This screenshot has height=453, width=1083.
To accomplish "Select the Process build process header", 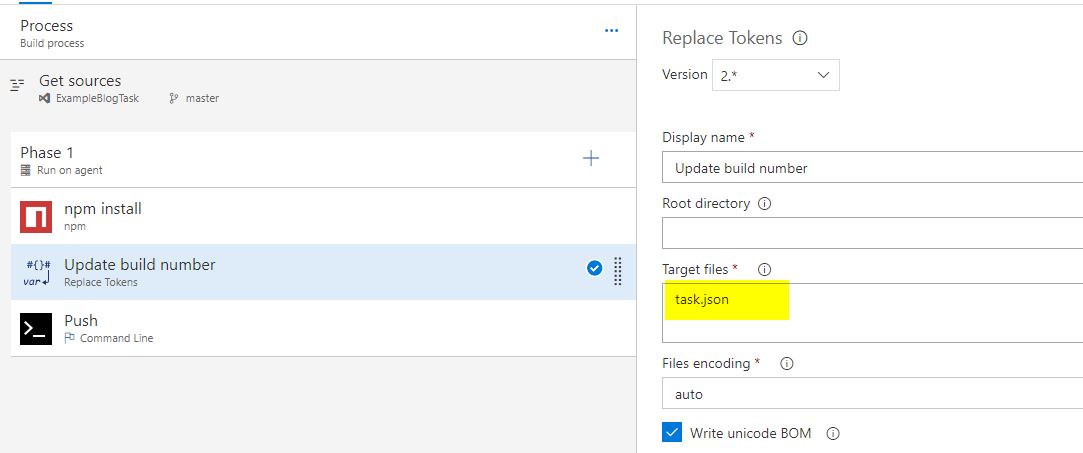I will click(200, 33).
